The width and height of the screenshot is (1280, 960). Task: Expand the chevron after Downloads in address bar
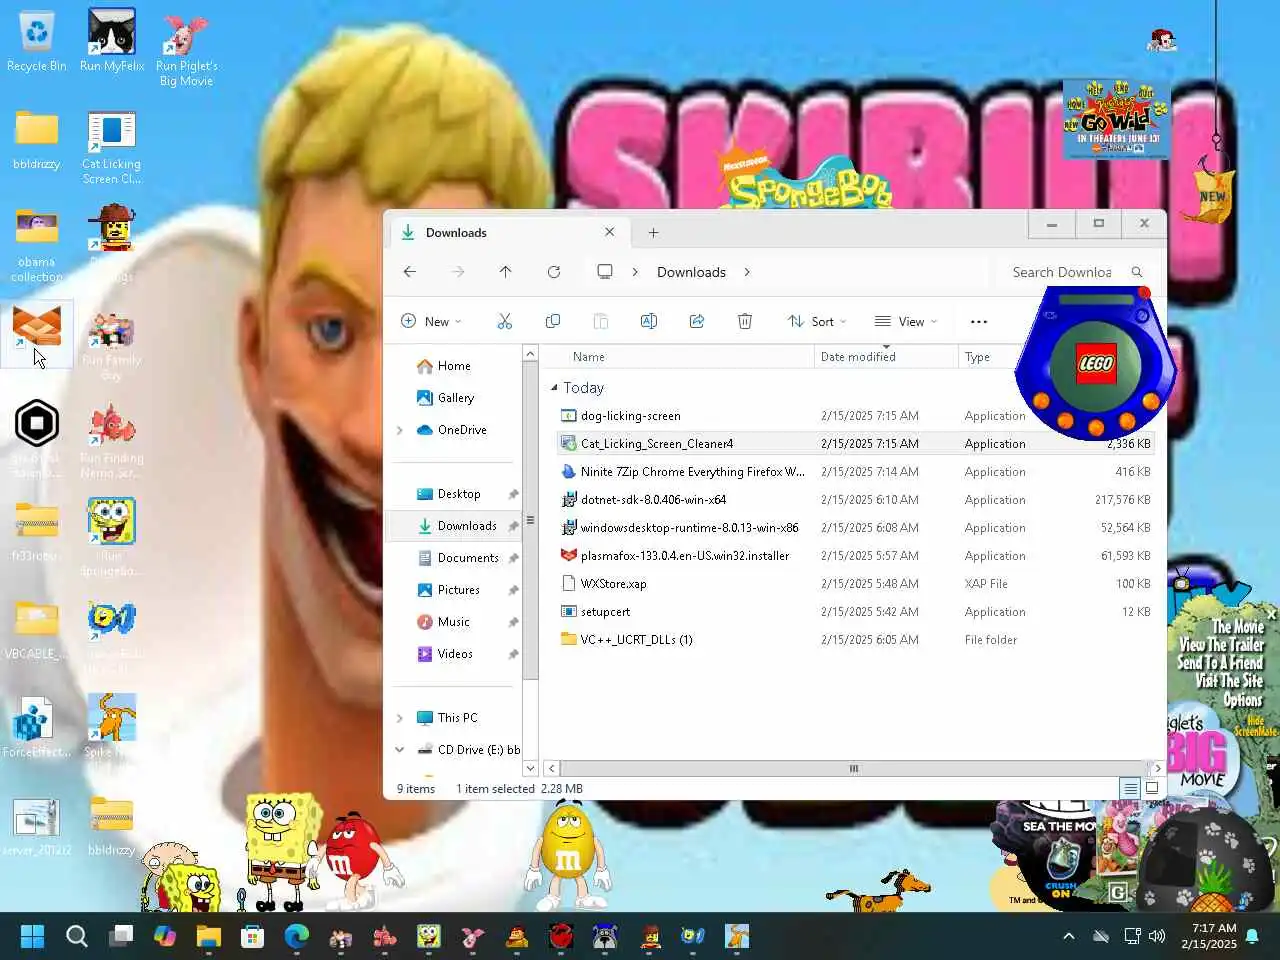click(x=746, y=272)
